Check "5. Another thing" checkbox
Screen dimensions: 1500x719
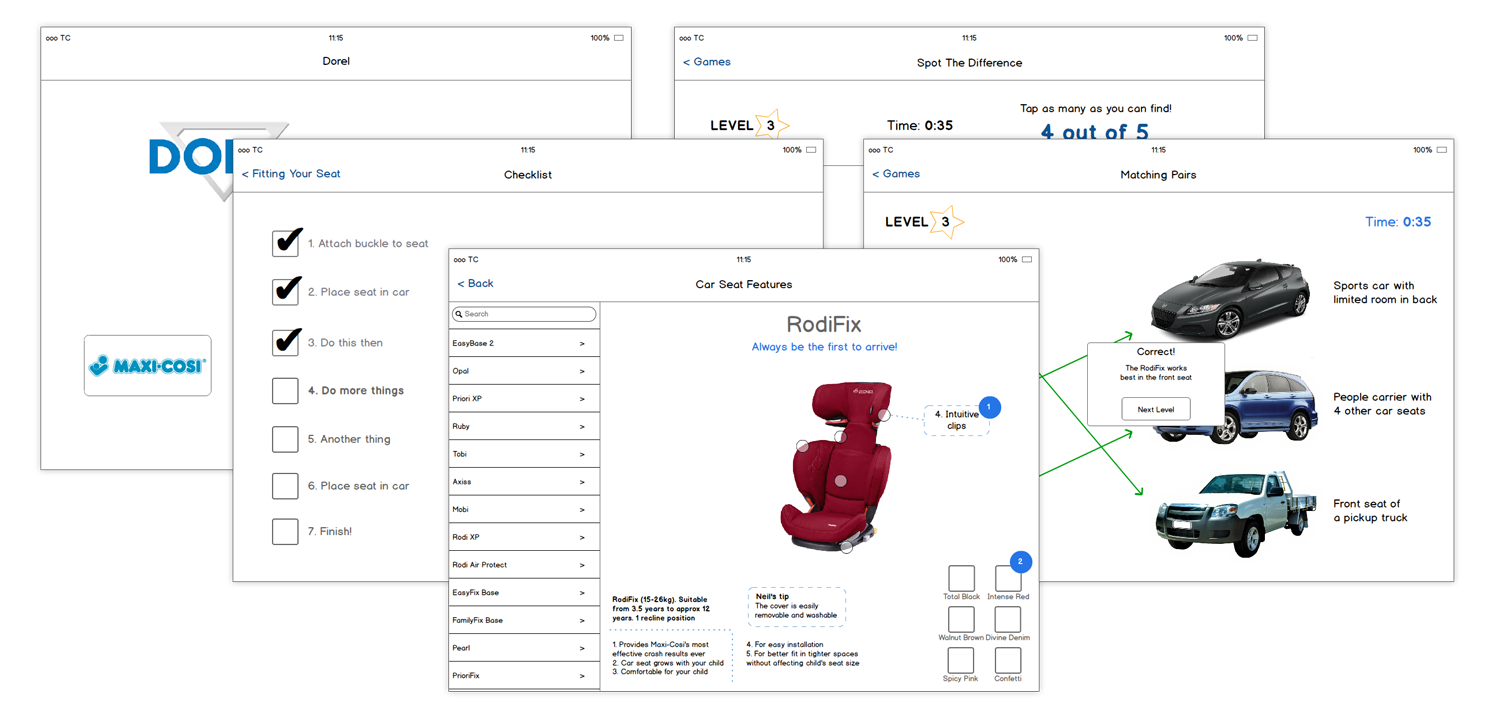coord(286,438)
